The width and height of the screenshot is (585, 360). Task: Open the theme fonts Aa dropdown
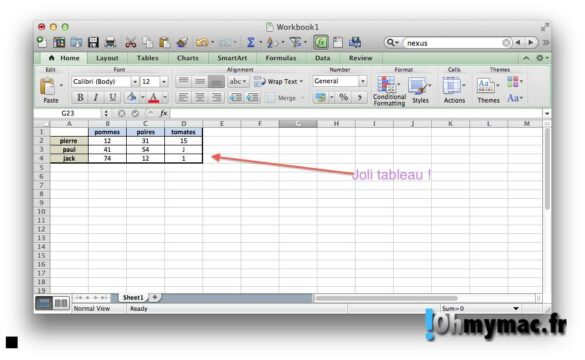tap(515, 98)
